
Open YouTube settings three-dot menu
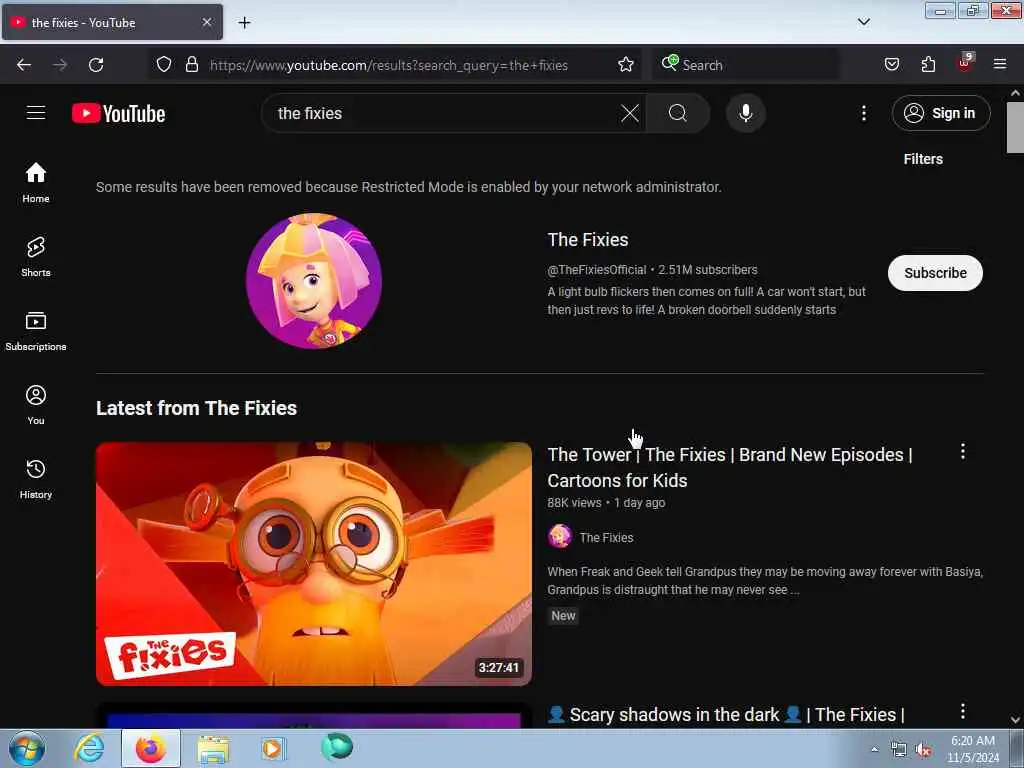click(863, 113)
